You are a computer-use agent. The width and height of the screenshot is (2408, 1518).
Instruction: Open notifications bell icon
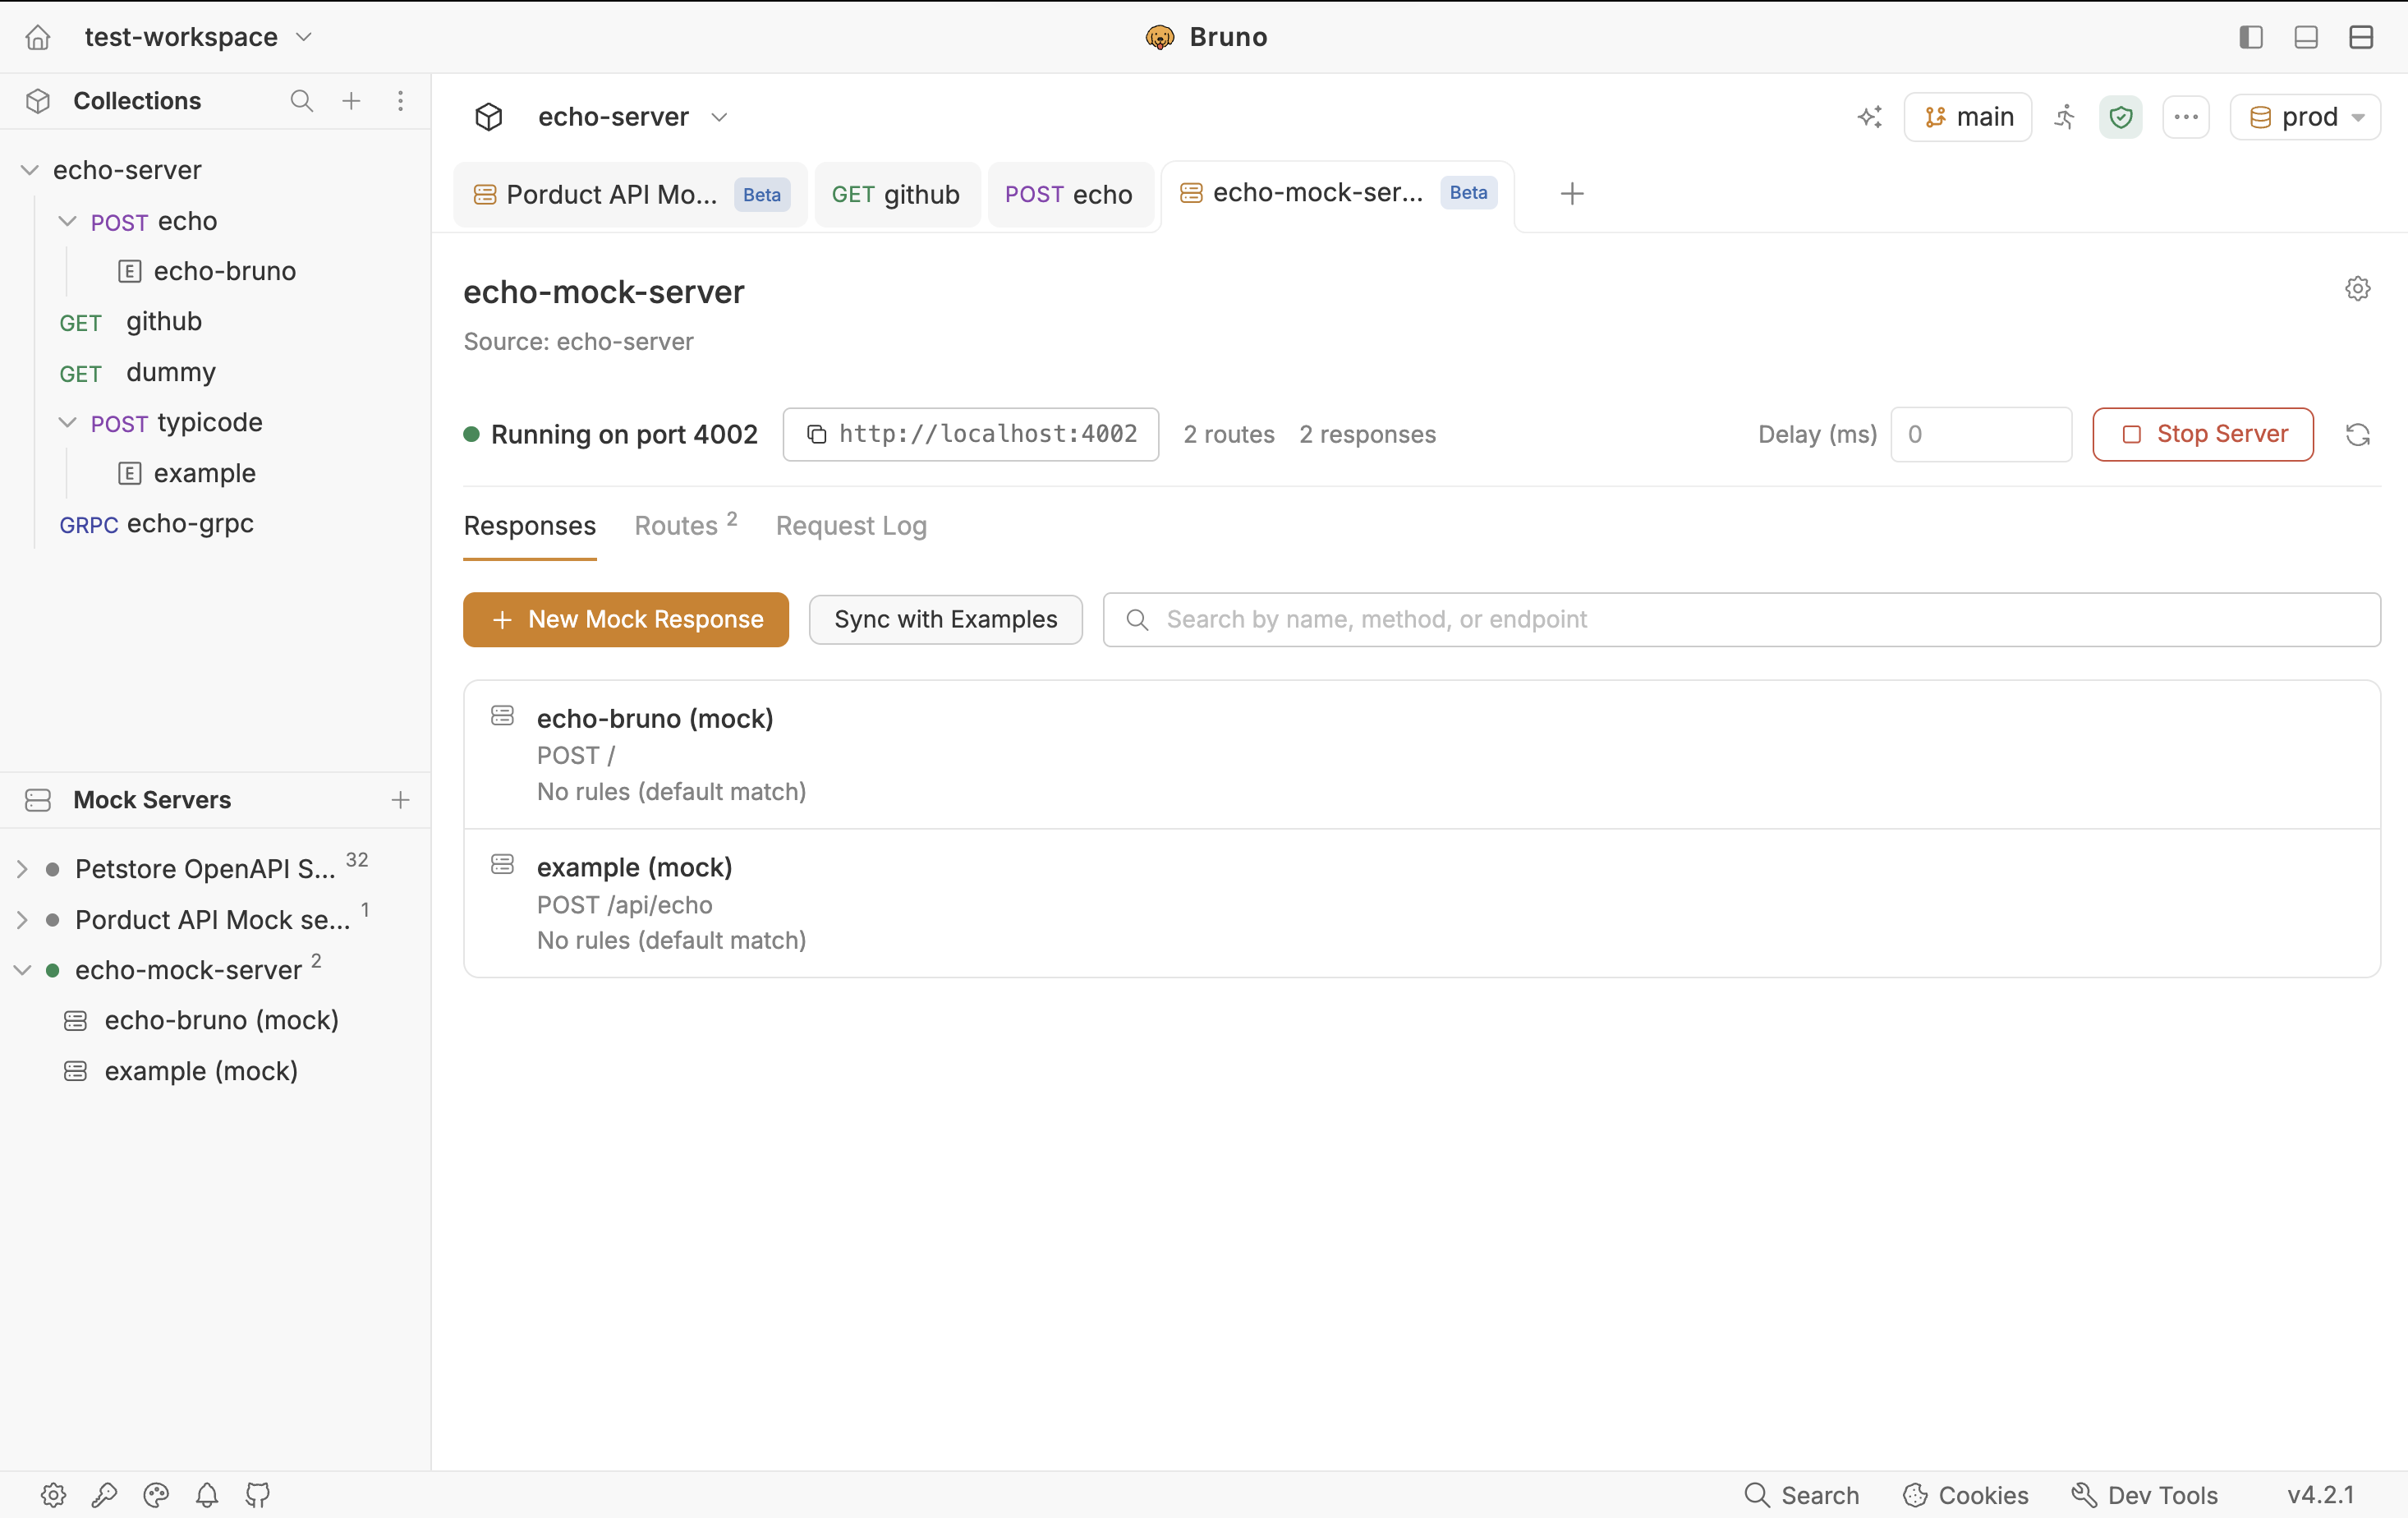pos(207,1495)
